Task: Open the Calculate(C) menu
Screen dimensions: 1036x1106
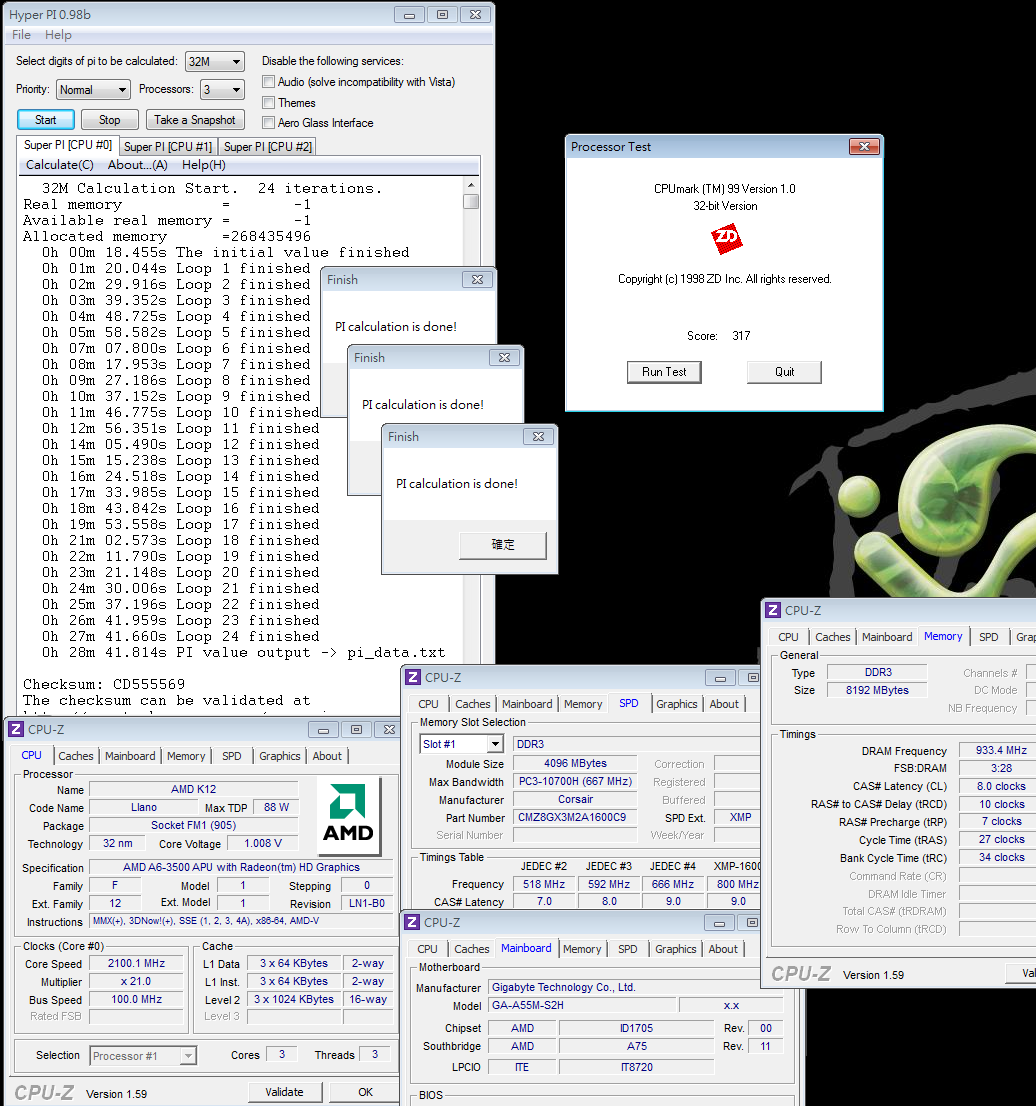Action: (59, 164)
